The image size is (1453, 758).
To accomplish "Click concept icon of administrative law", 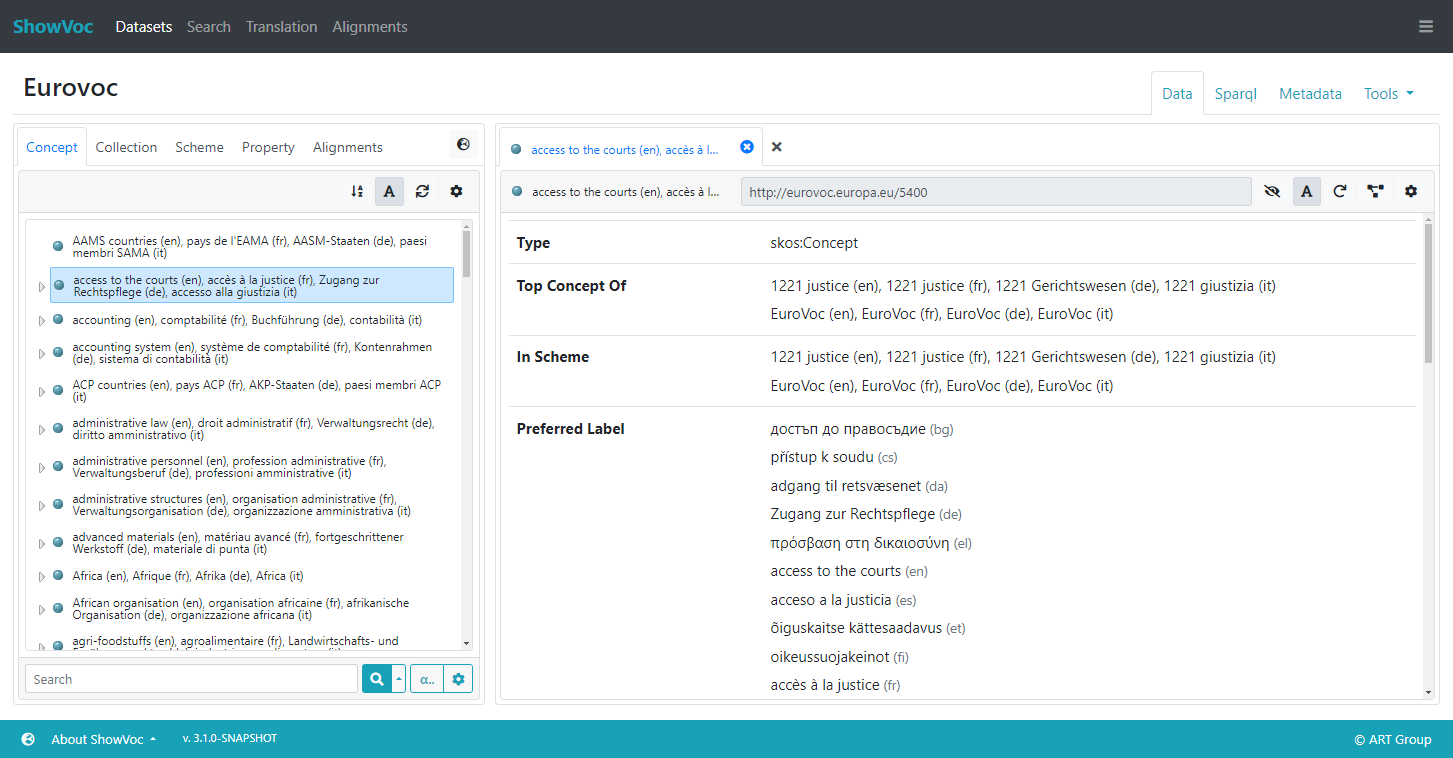I will tap(59, 428).
